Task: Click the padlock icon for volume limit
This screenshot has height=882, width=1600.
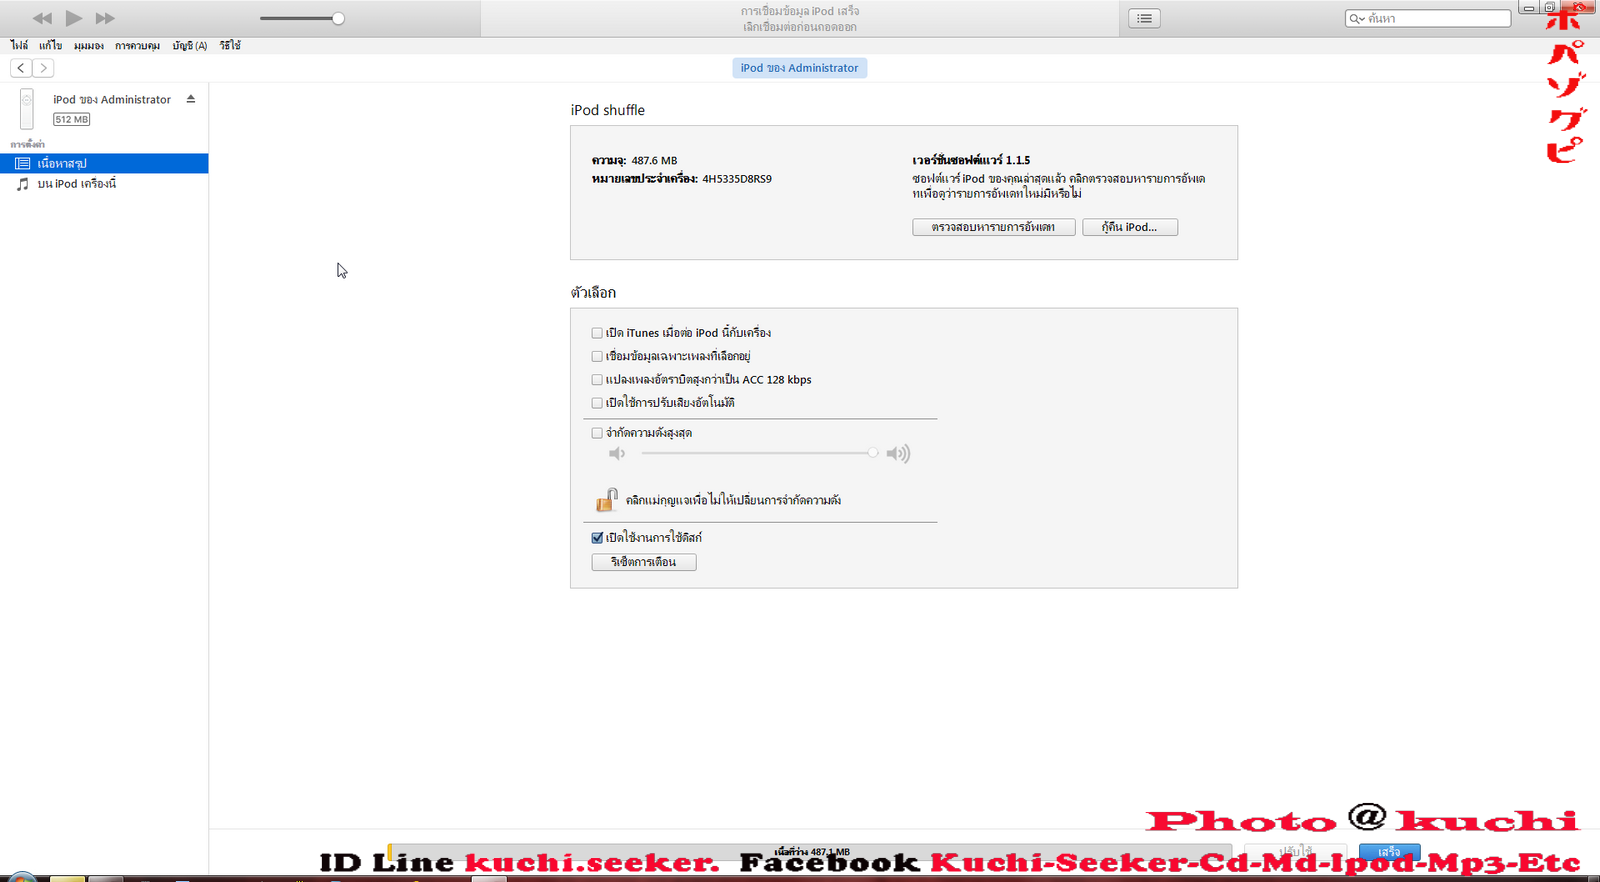Action: coord(607,499)
